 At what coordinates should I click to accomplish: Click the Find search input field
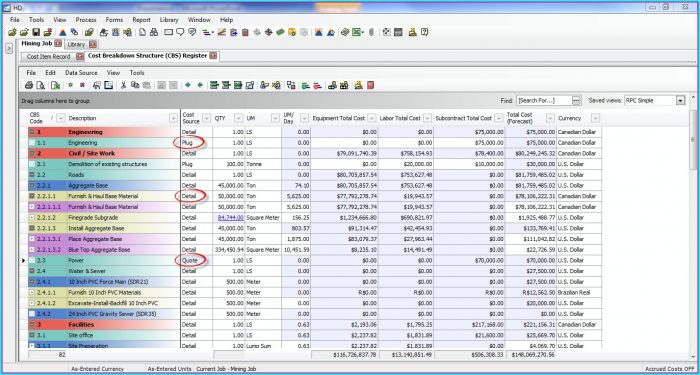pyautogui.click(x=545, y=101)
